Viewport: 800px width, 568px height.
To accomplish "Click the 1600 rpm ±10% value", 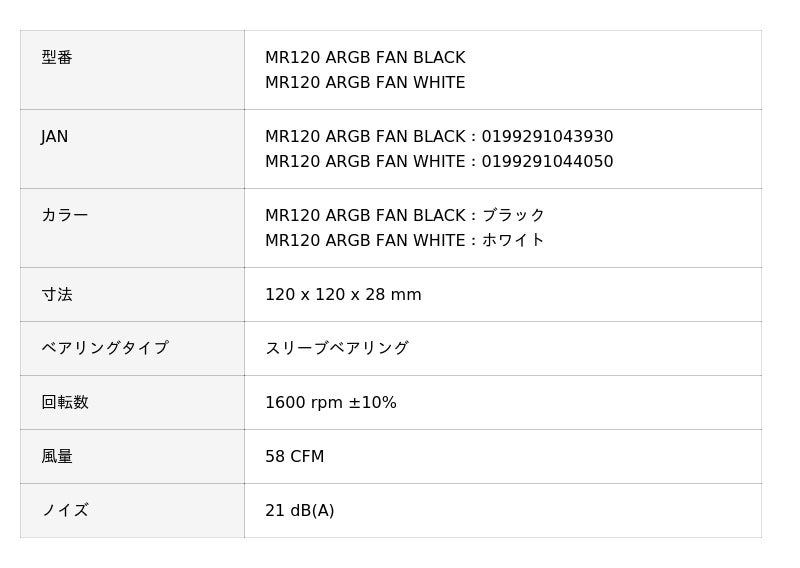I will 331,402.
